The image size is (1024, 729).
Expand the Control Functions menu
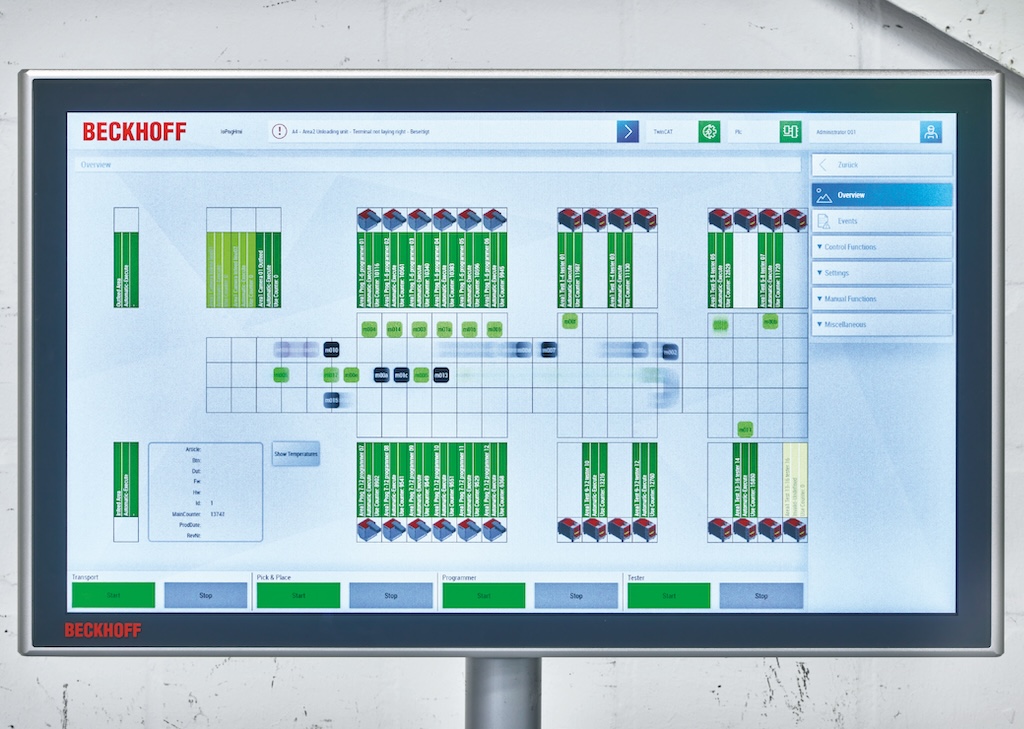(882, 247)
